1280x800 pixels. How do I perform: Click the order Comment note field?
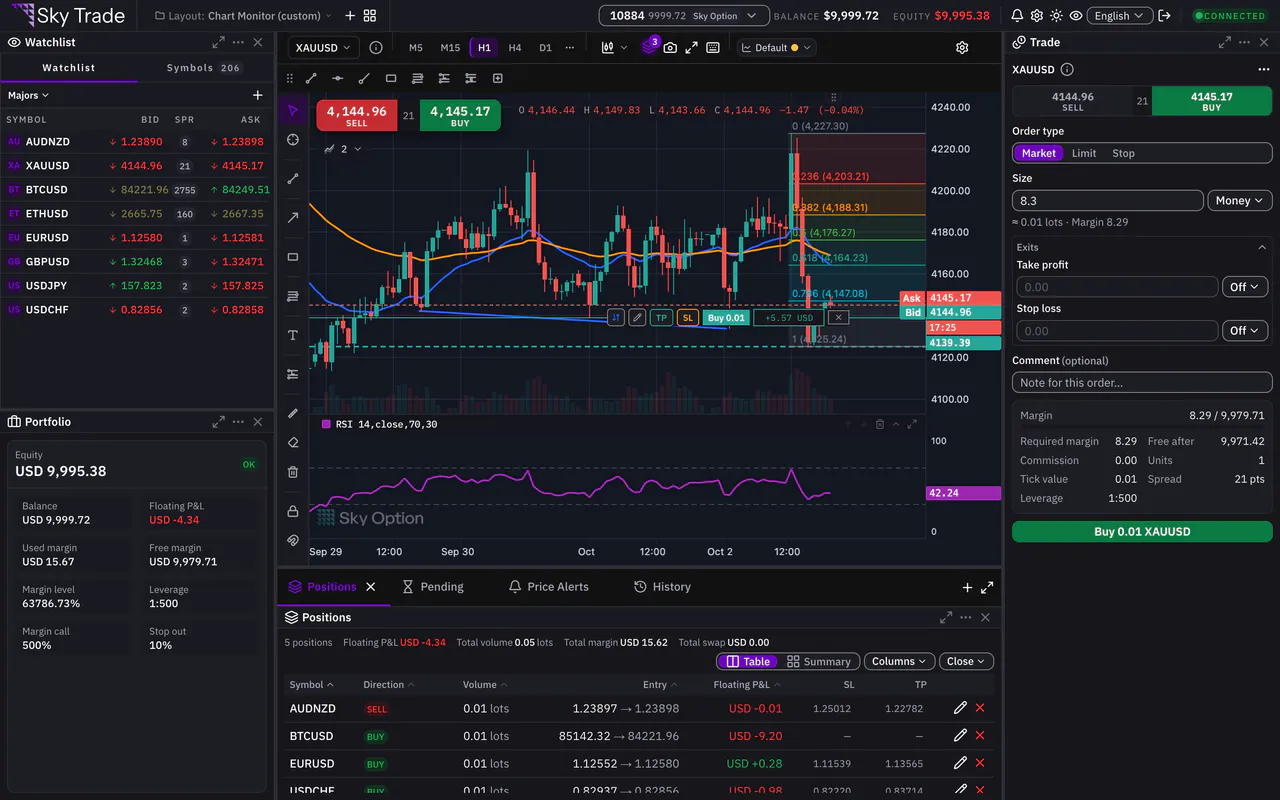click(x=1142, y=382)
